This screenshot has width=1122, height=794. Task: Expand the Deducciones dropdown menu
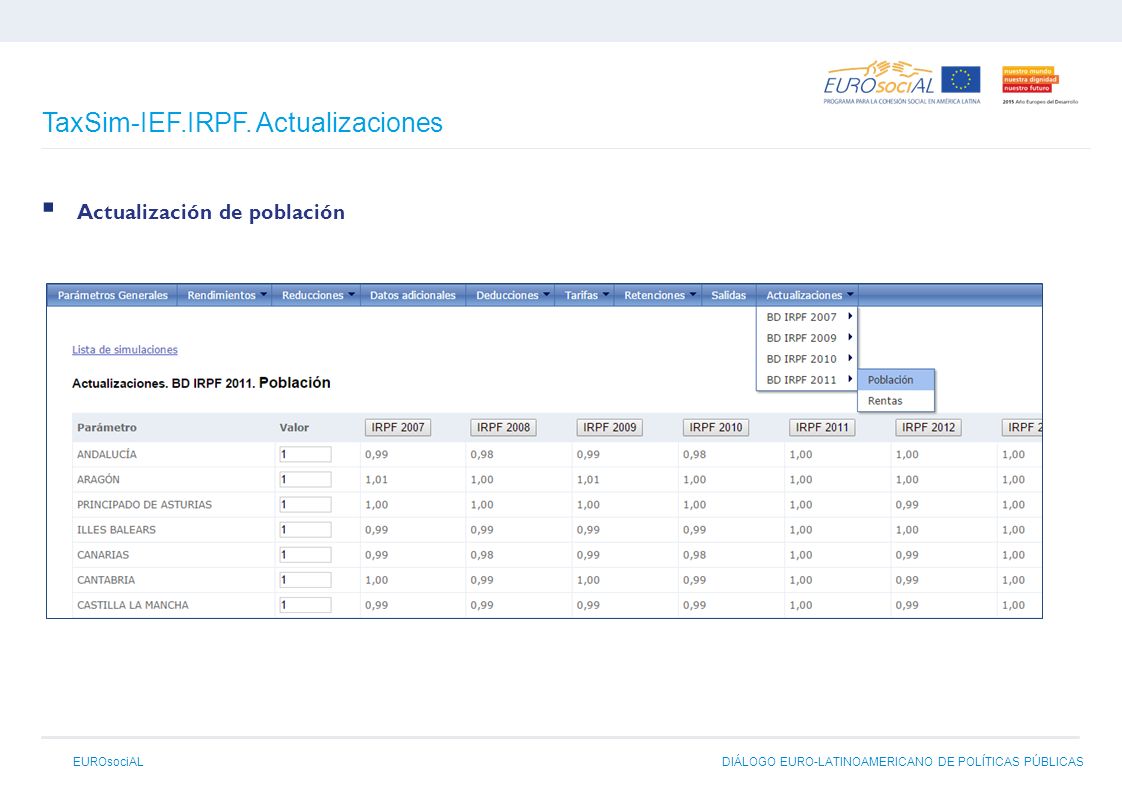pyautogui.click(x=512, y=295)
